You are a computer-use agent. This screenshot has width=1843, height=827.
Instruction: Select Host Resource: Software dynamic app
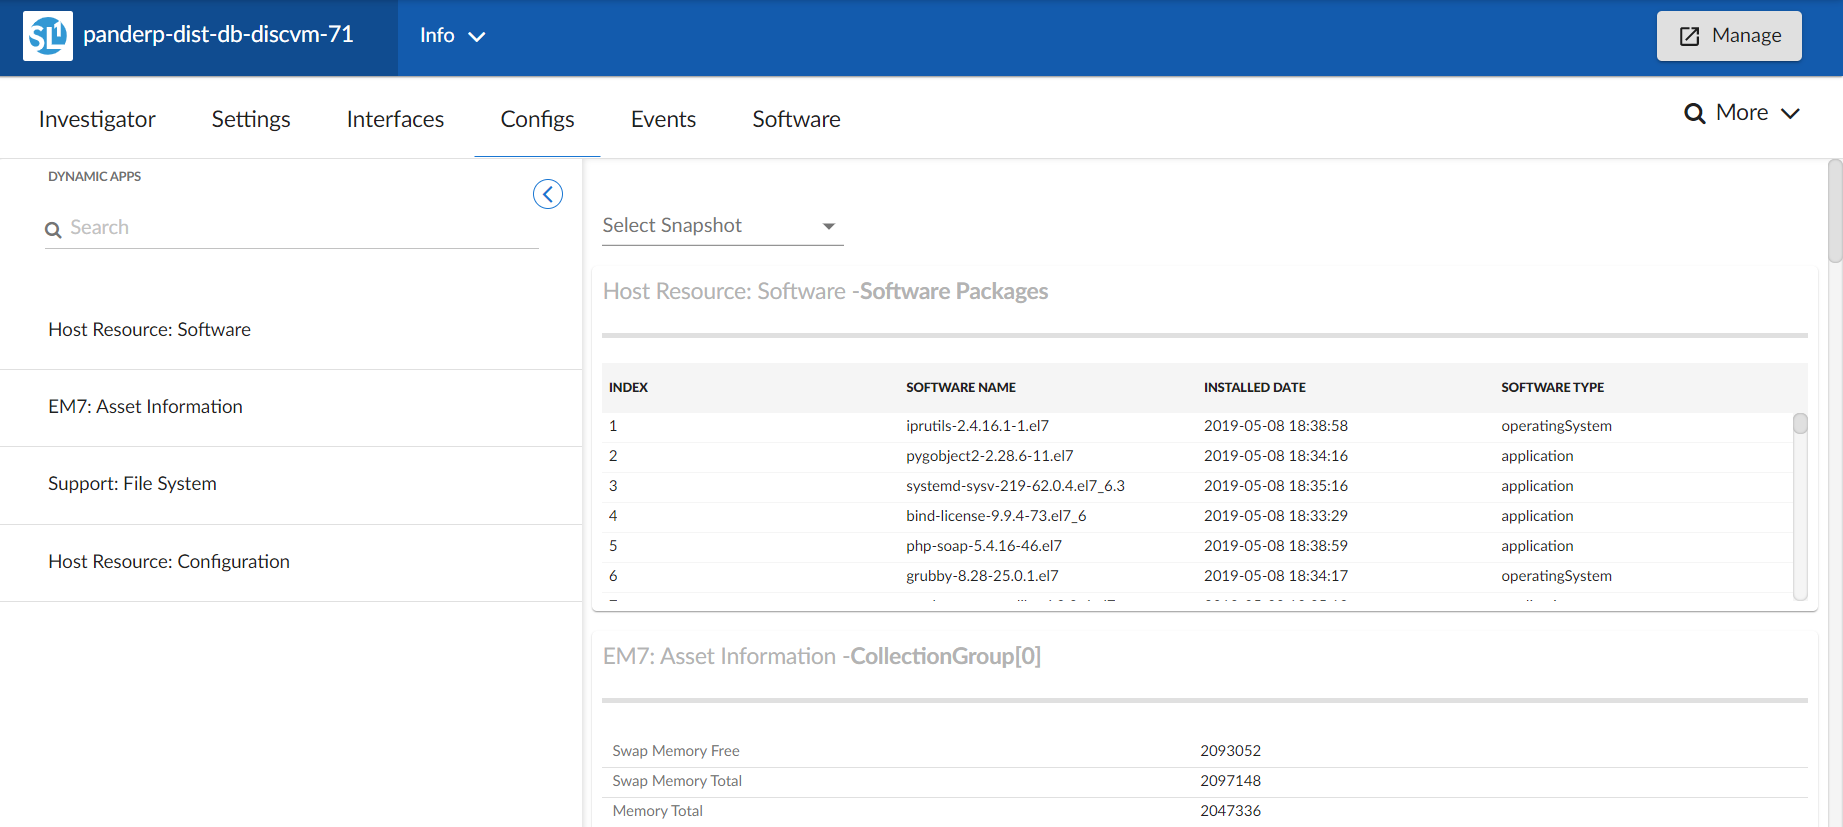pyautogui.click(x=150, y=330)
